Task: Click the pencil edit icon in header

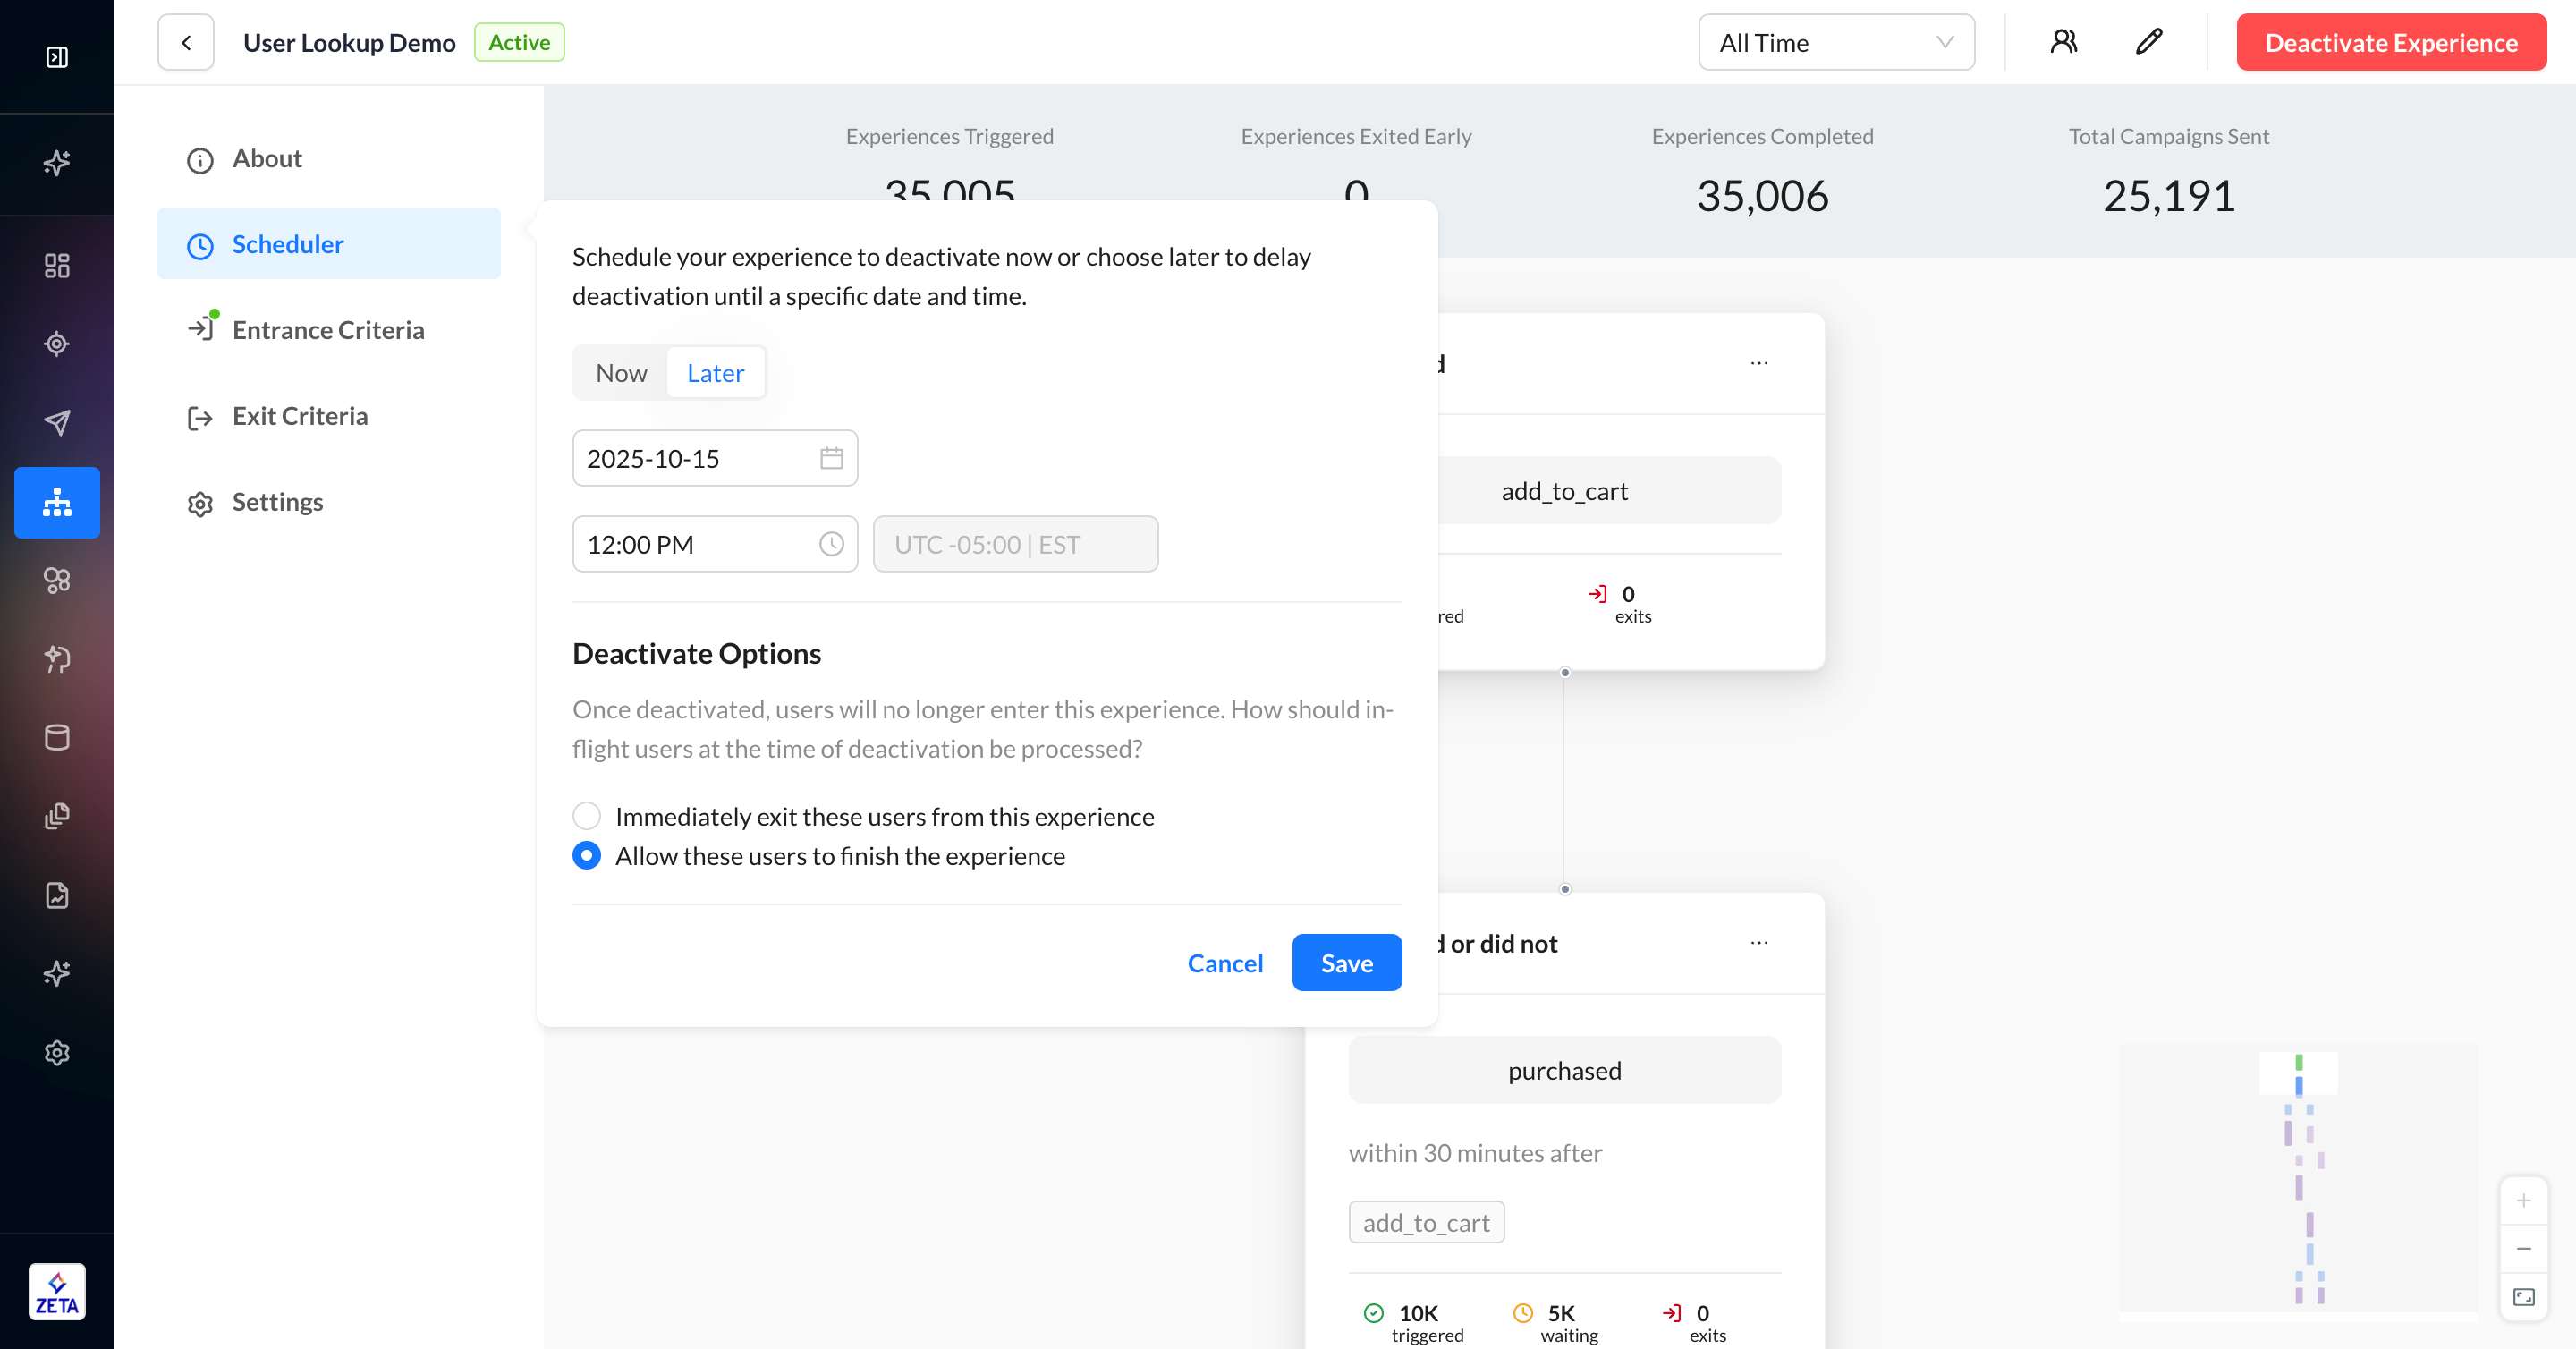Action: (x=2149, y=42)
